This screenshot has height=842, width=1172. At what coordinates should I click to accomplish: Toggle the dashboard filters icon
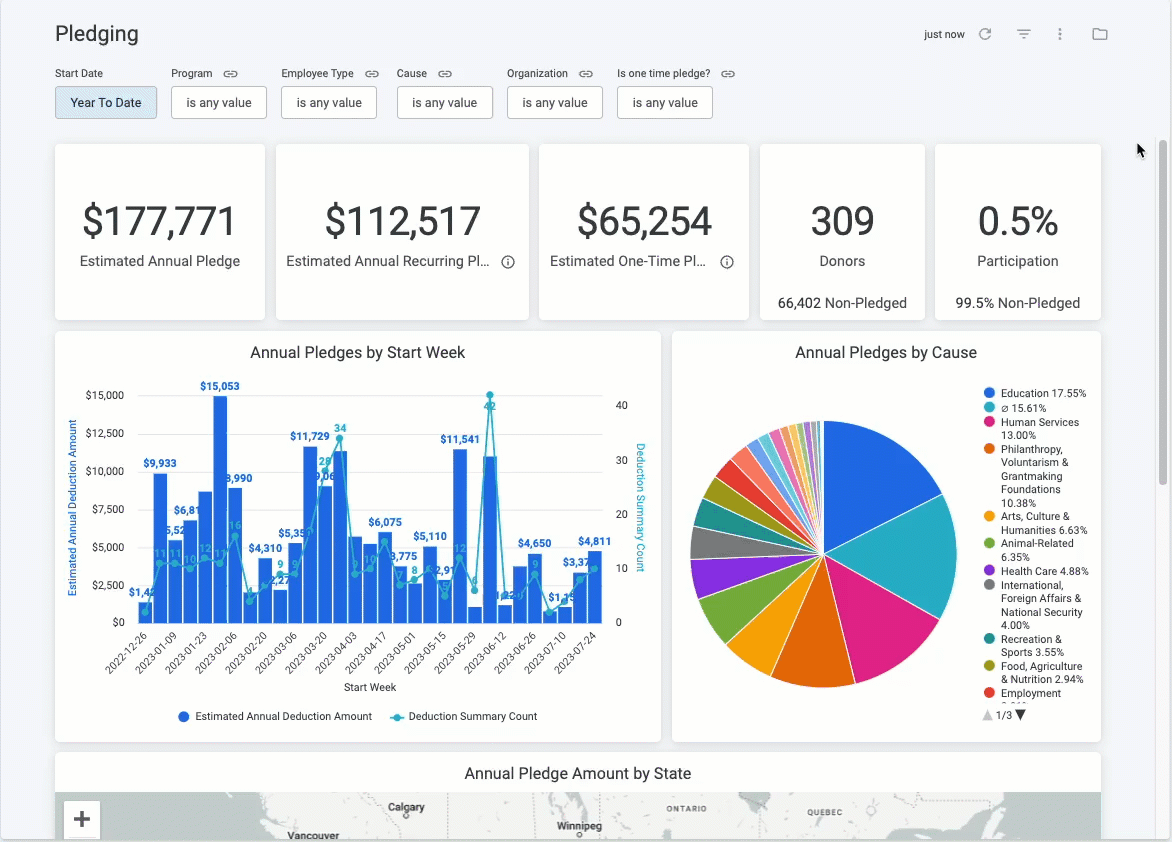(1023, 34)
